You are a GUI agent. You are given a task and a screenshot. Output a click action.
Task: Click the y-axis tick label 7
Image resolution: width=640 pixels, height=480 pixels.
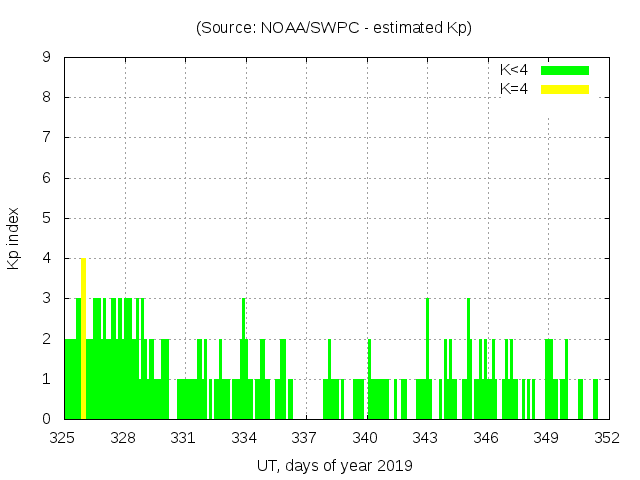coord(46,137)
